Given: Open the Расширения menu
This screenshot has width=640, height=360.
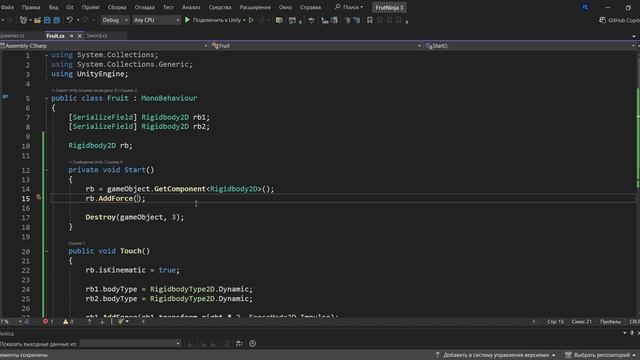Looking at the screenshot, I should (255, 7).
